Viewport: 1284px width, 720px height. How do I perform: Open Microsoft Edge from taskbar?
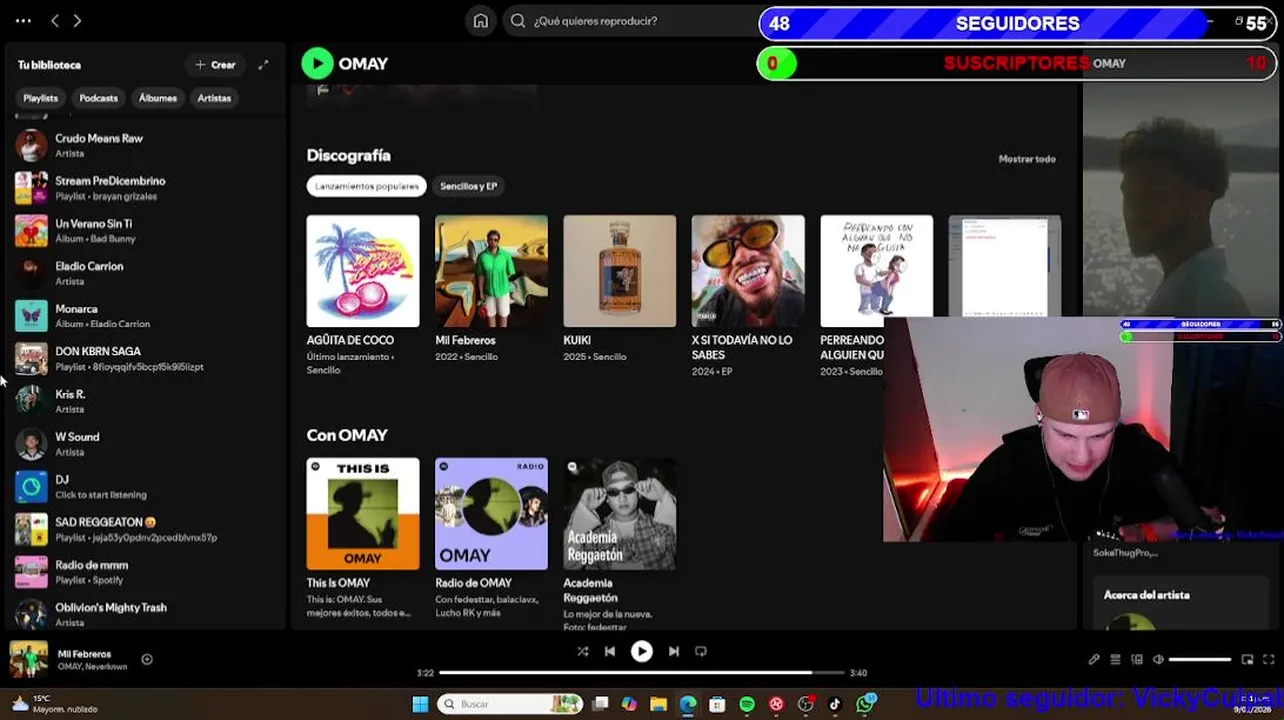point(688,704)
